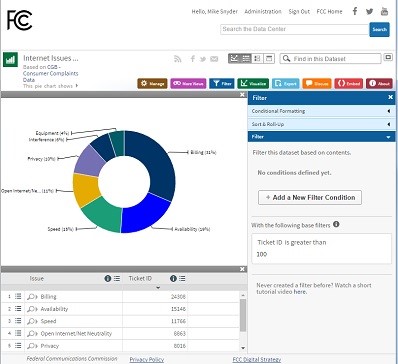Image resolution: width=398 pixels, height=364 pixels.
Task: Open Issue column menu icon
Action: (117, 278)
